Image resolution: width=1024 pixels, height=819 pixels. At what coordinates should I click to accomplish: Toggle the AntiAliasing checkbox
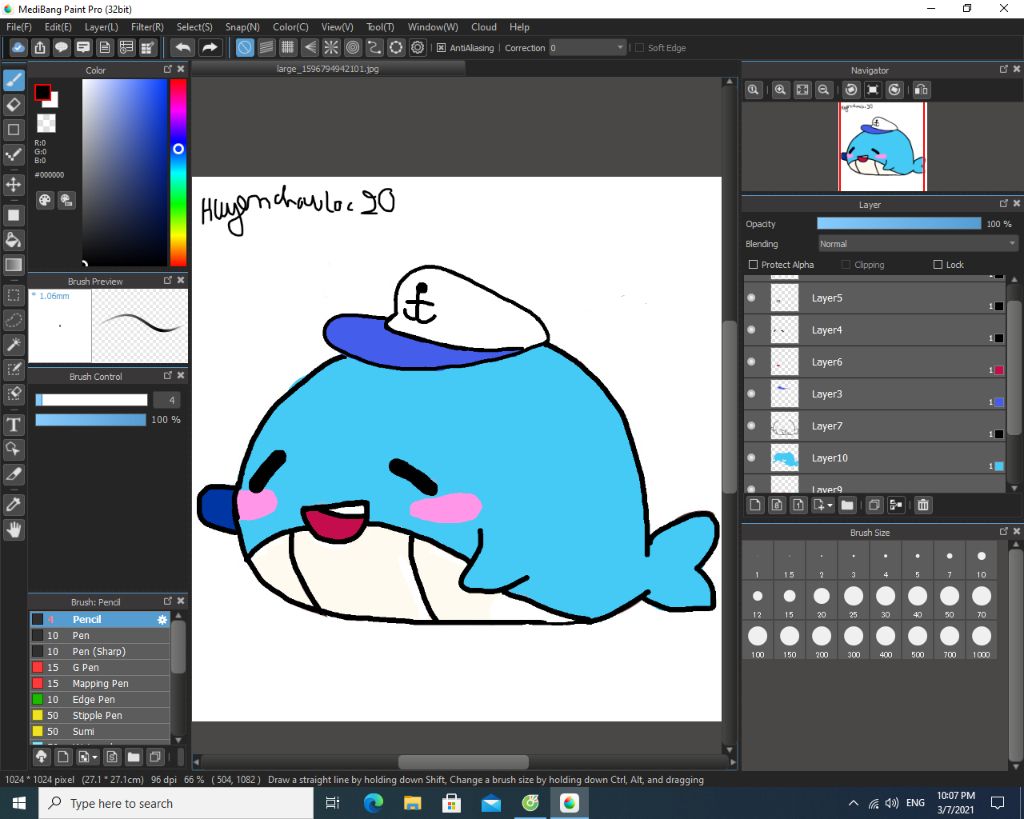[x=441, y=48]
